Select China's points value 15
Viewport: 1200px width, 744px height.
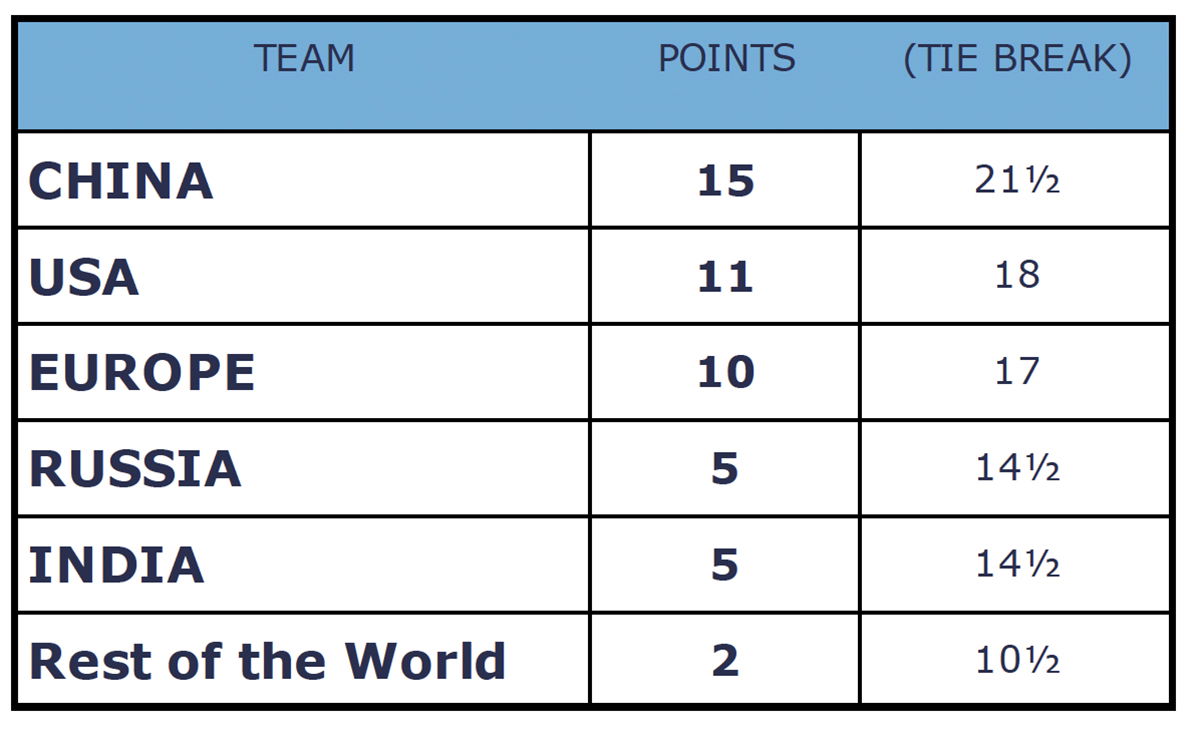(x=725, y=181)
